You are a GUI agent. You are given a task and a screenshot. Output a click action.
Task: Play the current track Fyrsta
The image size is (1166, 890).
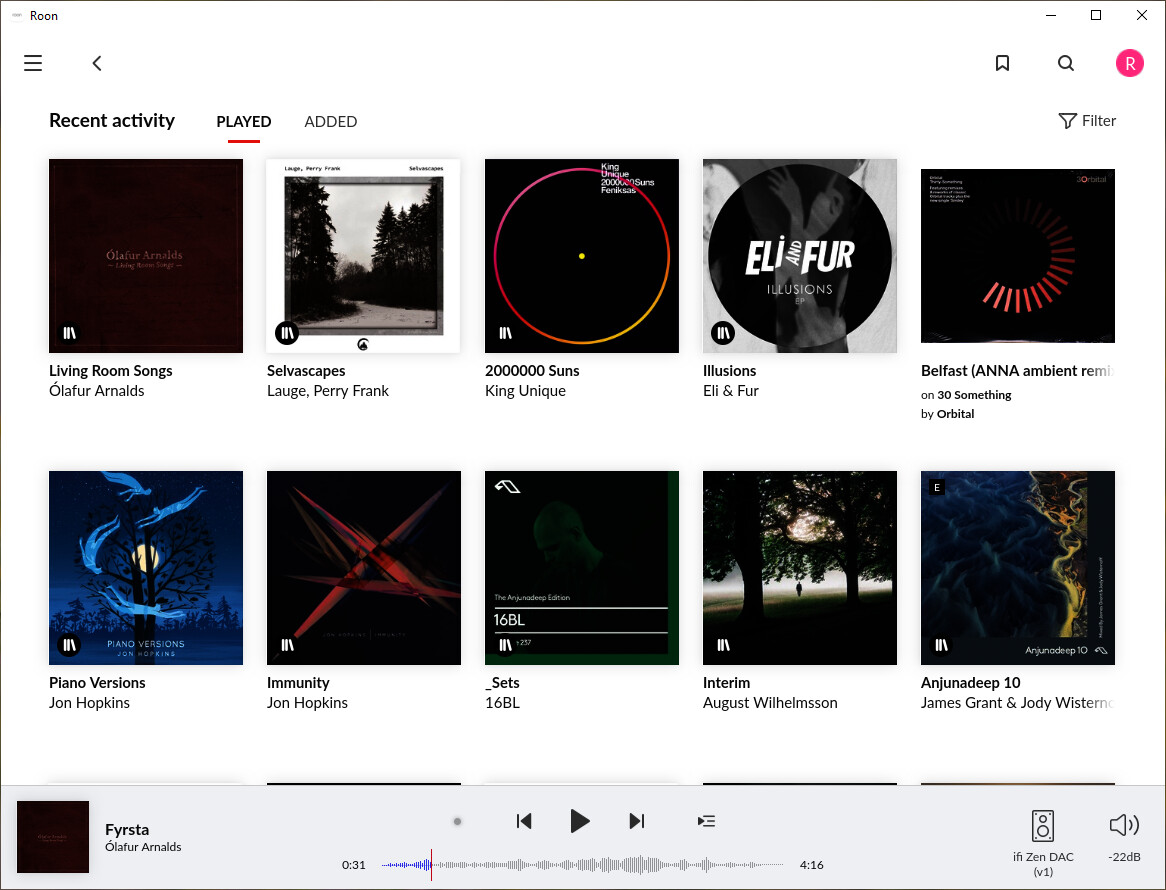[579, 821]
